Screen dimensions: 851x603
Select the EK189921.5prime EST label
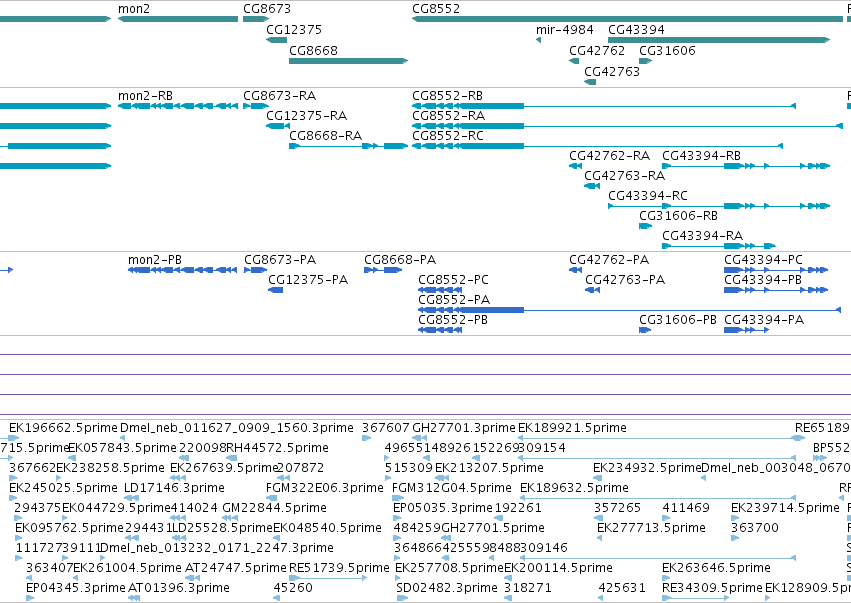[x=573, y=428]
